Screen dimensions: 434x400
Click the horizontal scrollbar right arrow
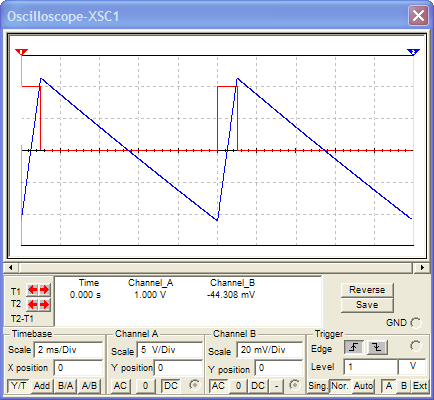point(422,267)
